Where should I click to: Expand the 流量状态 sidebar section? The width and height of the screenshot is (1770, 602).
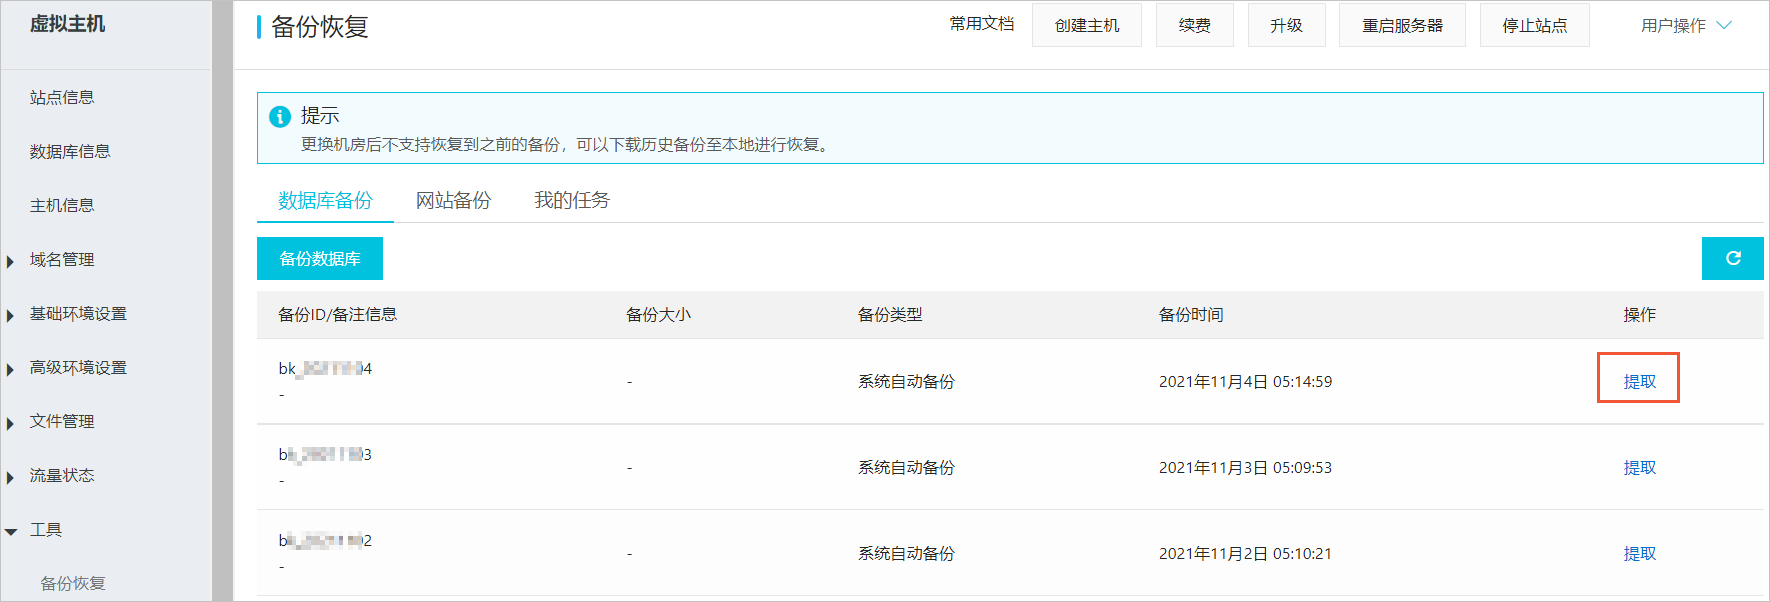point(61,476)
